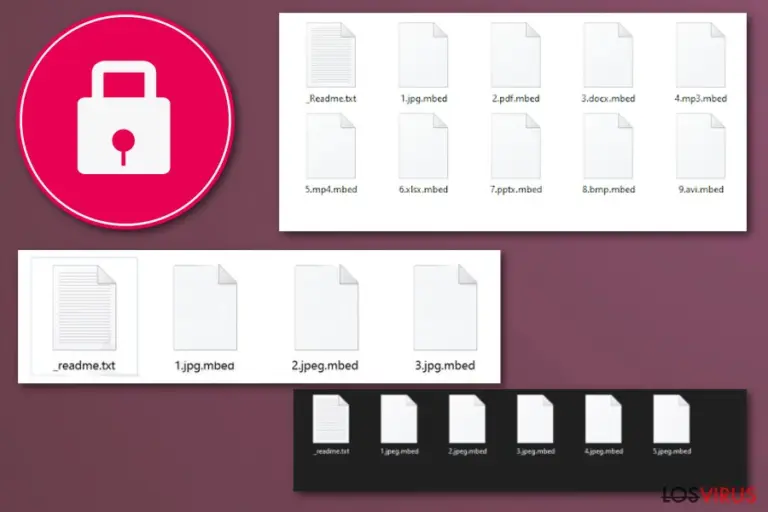Select _readme.txt in the dark folder window
This screenshot has width=768, height=512.
pos(331,425)
